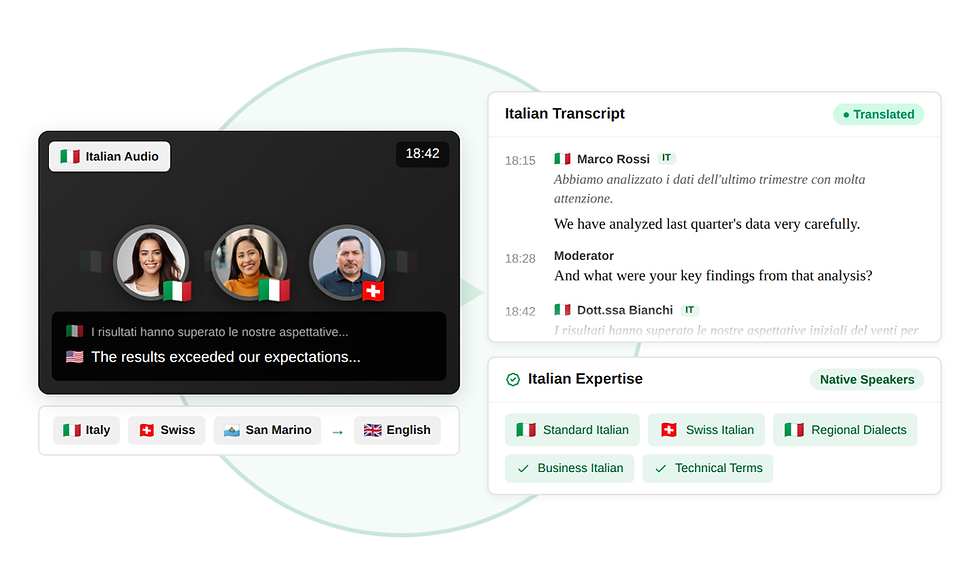980x585 pixels.
Task: Click the Native Speakers badge
Action: [x=866, y=379]
